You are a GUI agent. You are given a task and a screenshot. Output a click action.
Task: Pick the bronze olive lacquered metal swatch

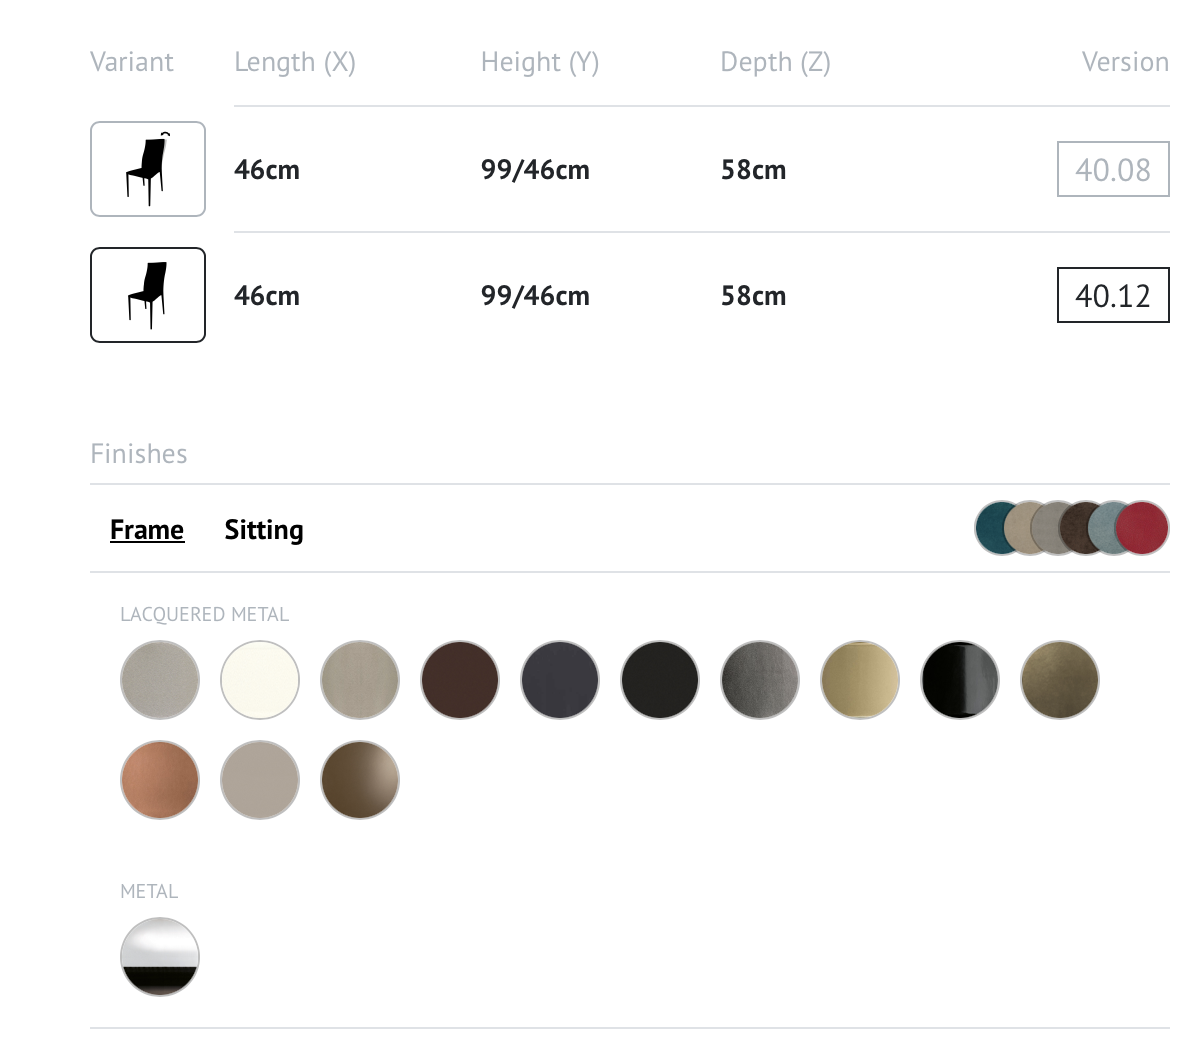[1060, 680]
